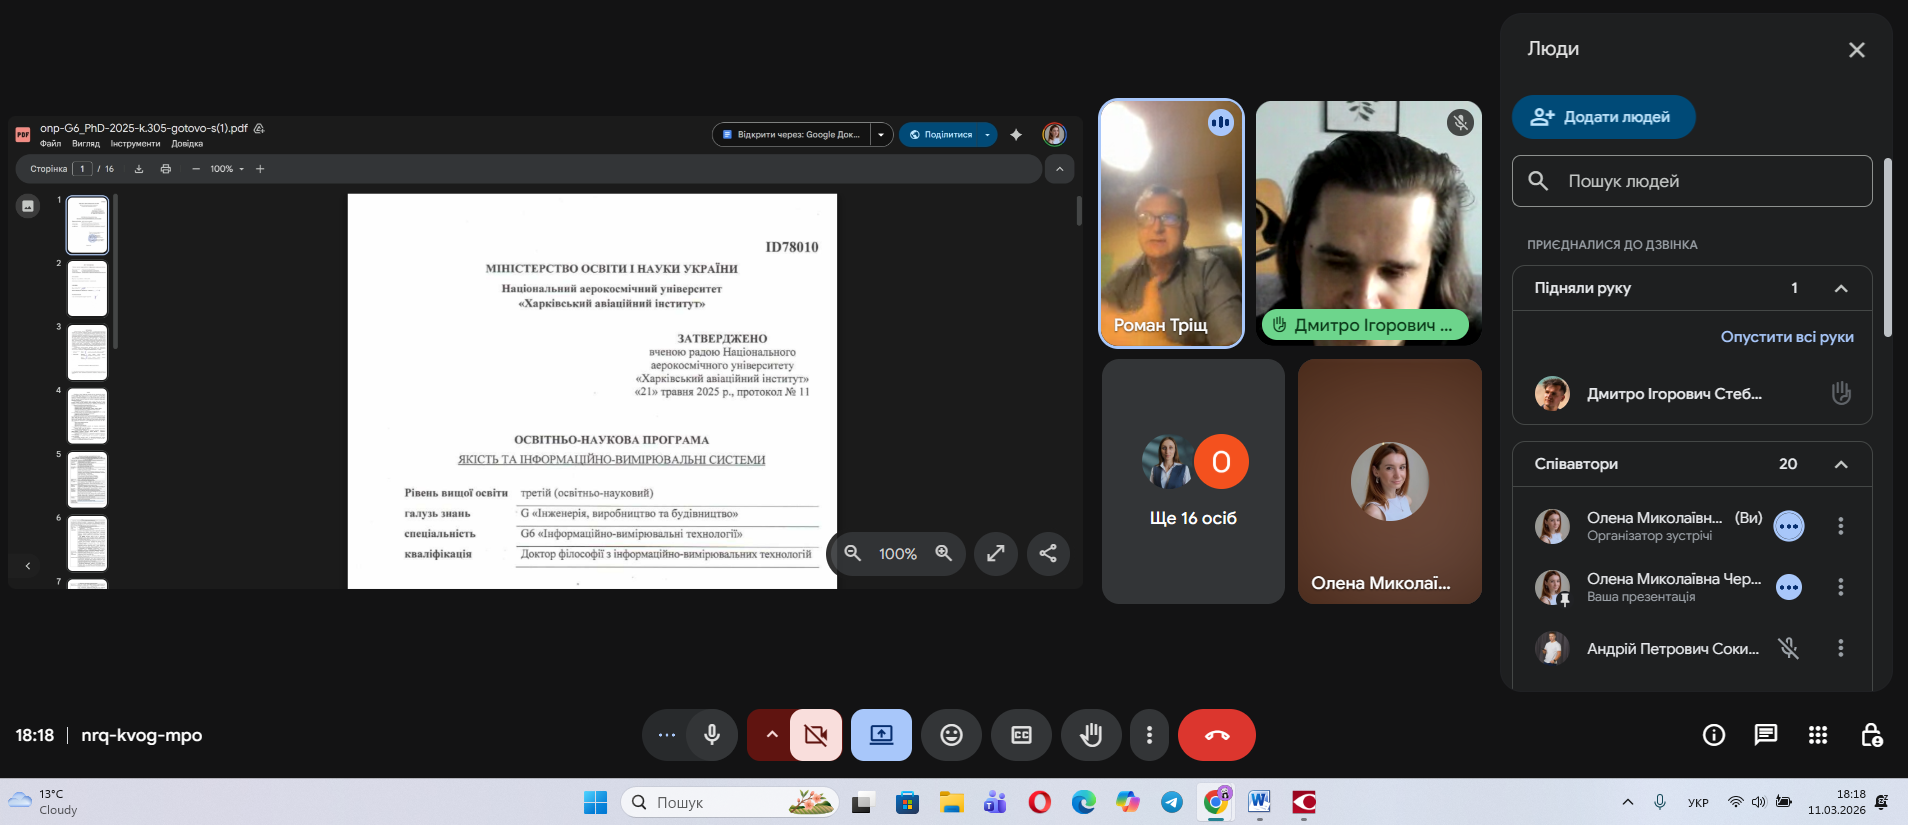
Task: Open the activities grid icon
Action: pyautogui.click(x=1817, y=735)
